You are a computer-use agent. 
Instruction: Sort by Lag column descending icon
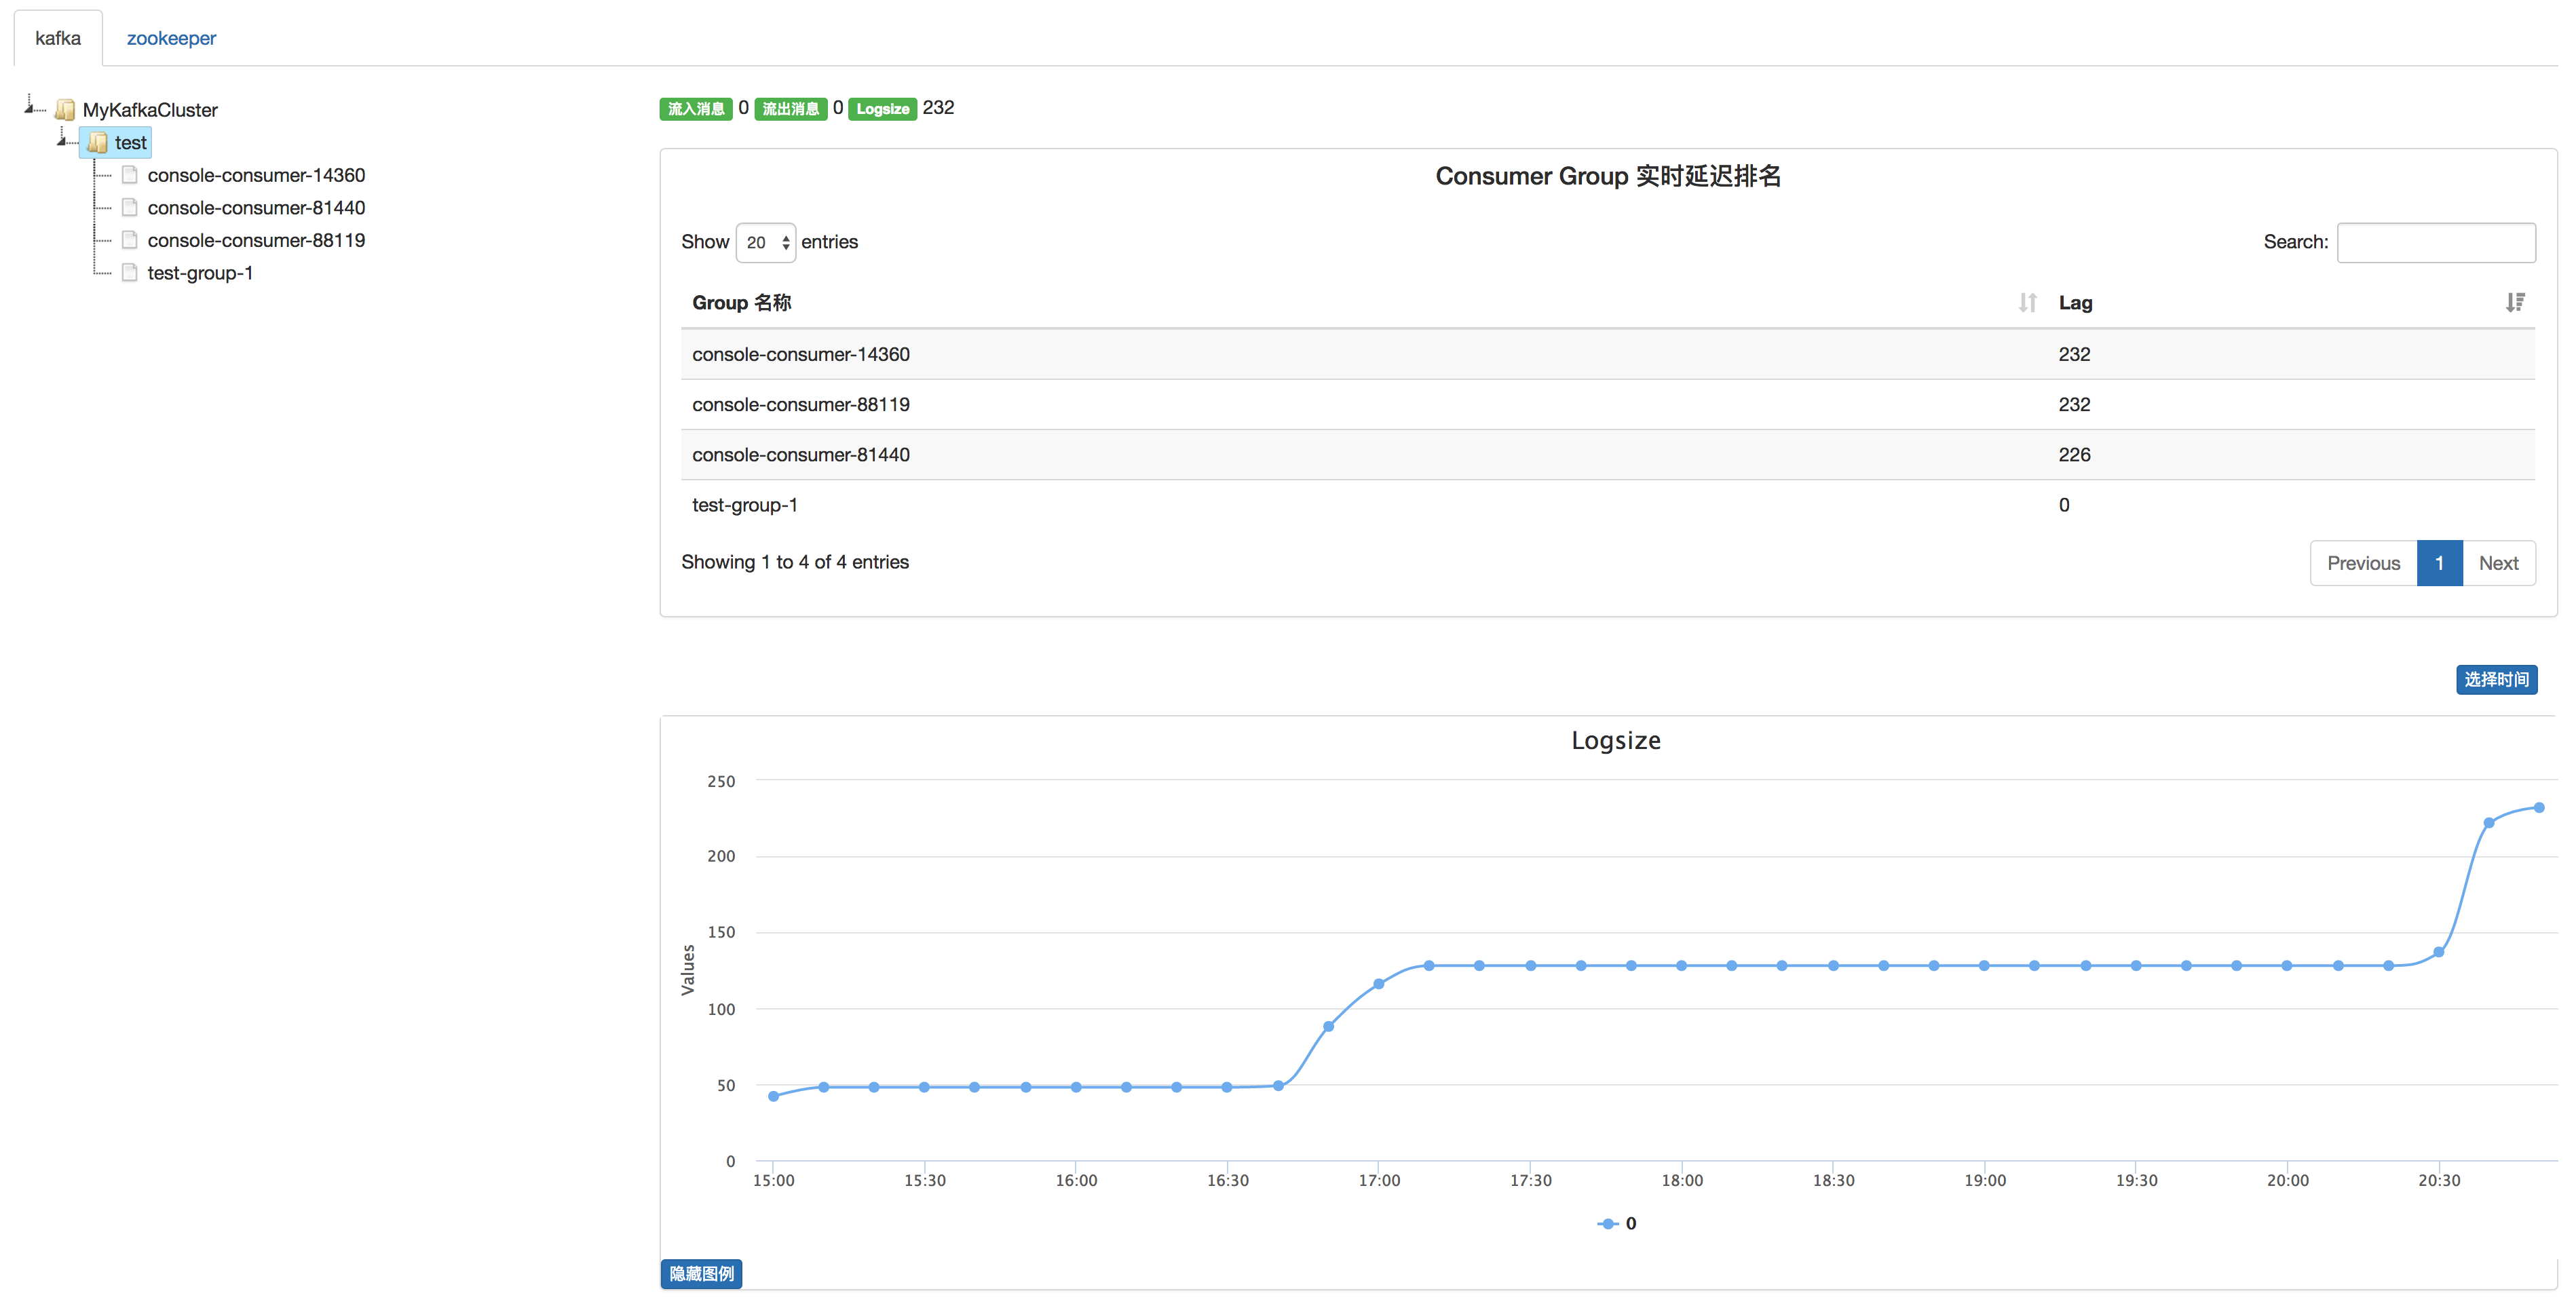point(2514,302)
